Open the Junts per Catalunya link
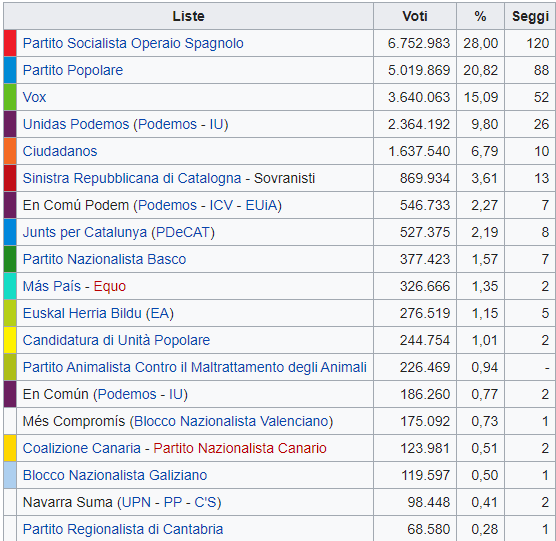Image resolution: width=556 pixels, height=541 pixels. pos(85,232)
